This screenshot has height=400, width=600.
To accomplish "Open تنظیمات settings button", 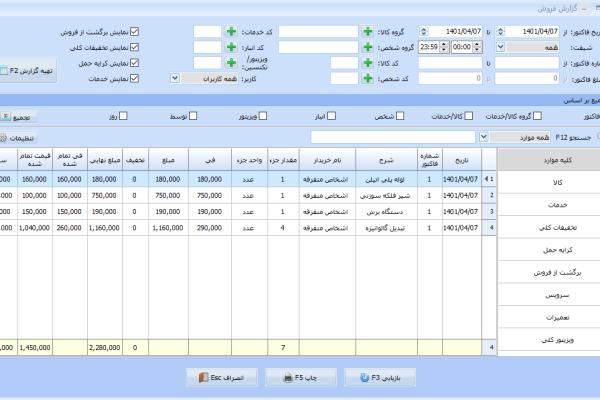I will point(18,138).
